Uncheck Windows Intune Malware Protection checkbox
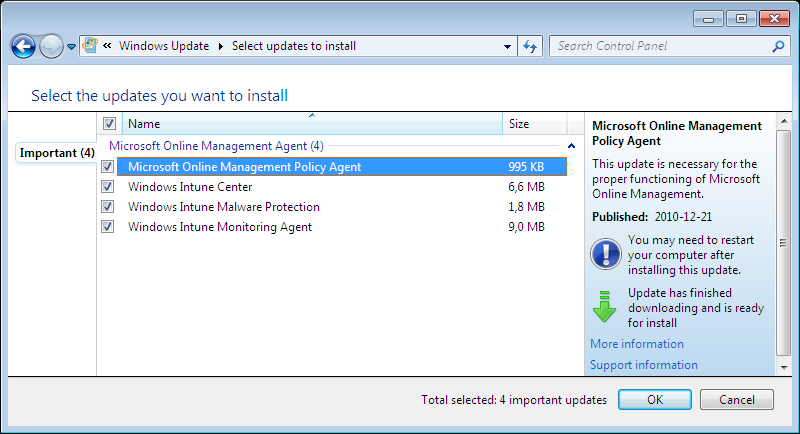The height and width of the screenshot is (434, 800). pos(108,207)
